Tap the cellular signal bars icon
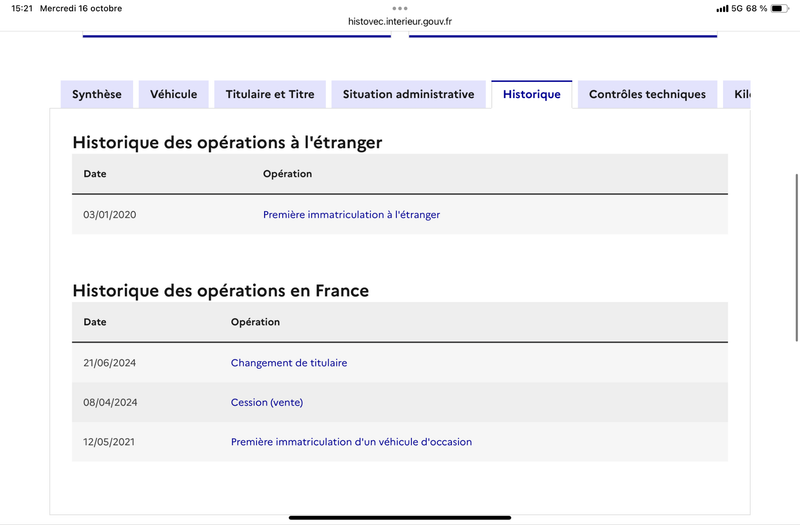Screen dimensions: 800x525 tap(722, 9)
